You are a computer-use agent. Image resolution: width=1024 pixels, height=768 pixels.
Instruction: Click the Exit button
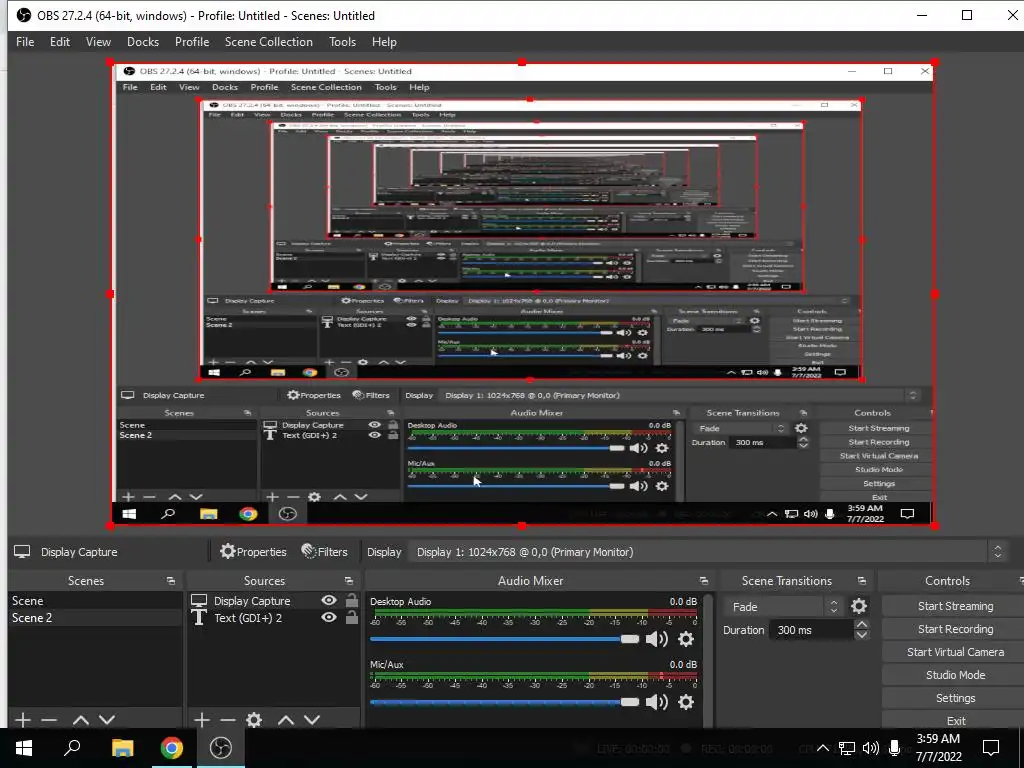[955, 720]
